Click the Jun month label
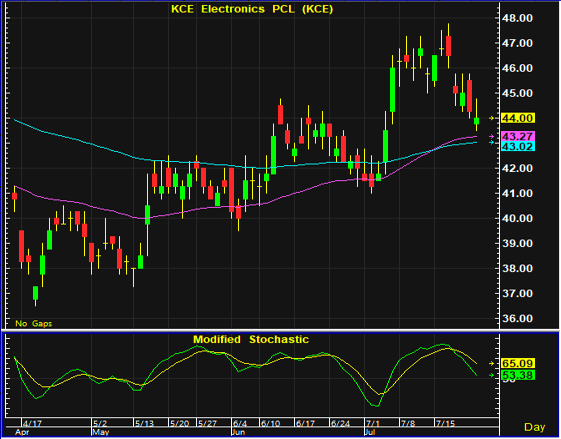 coord(239,432)
